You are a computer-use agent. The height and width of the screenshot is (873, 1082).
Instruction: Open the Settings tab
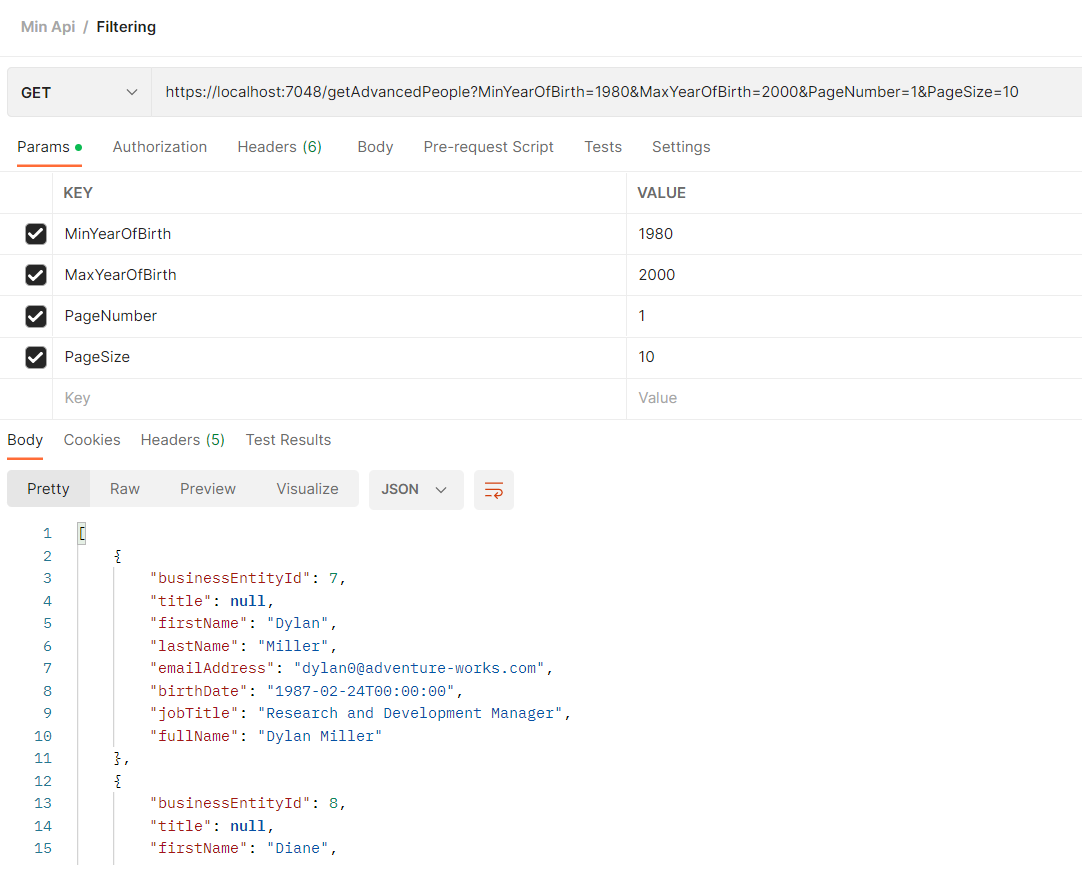click(x=681, y=147)
